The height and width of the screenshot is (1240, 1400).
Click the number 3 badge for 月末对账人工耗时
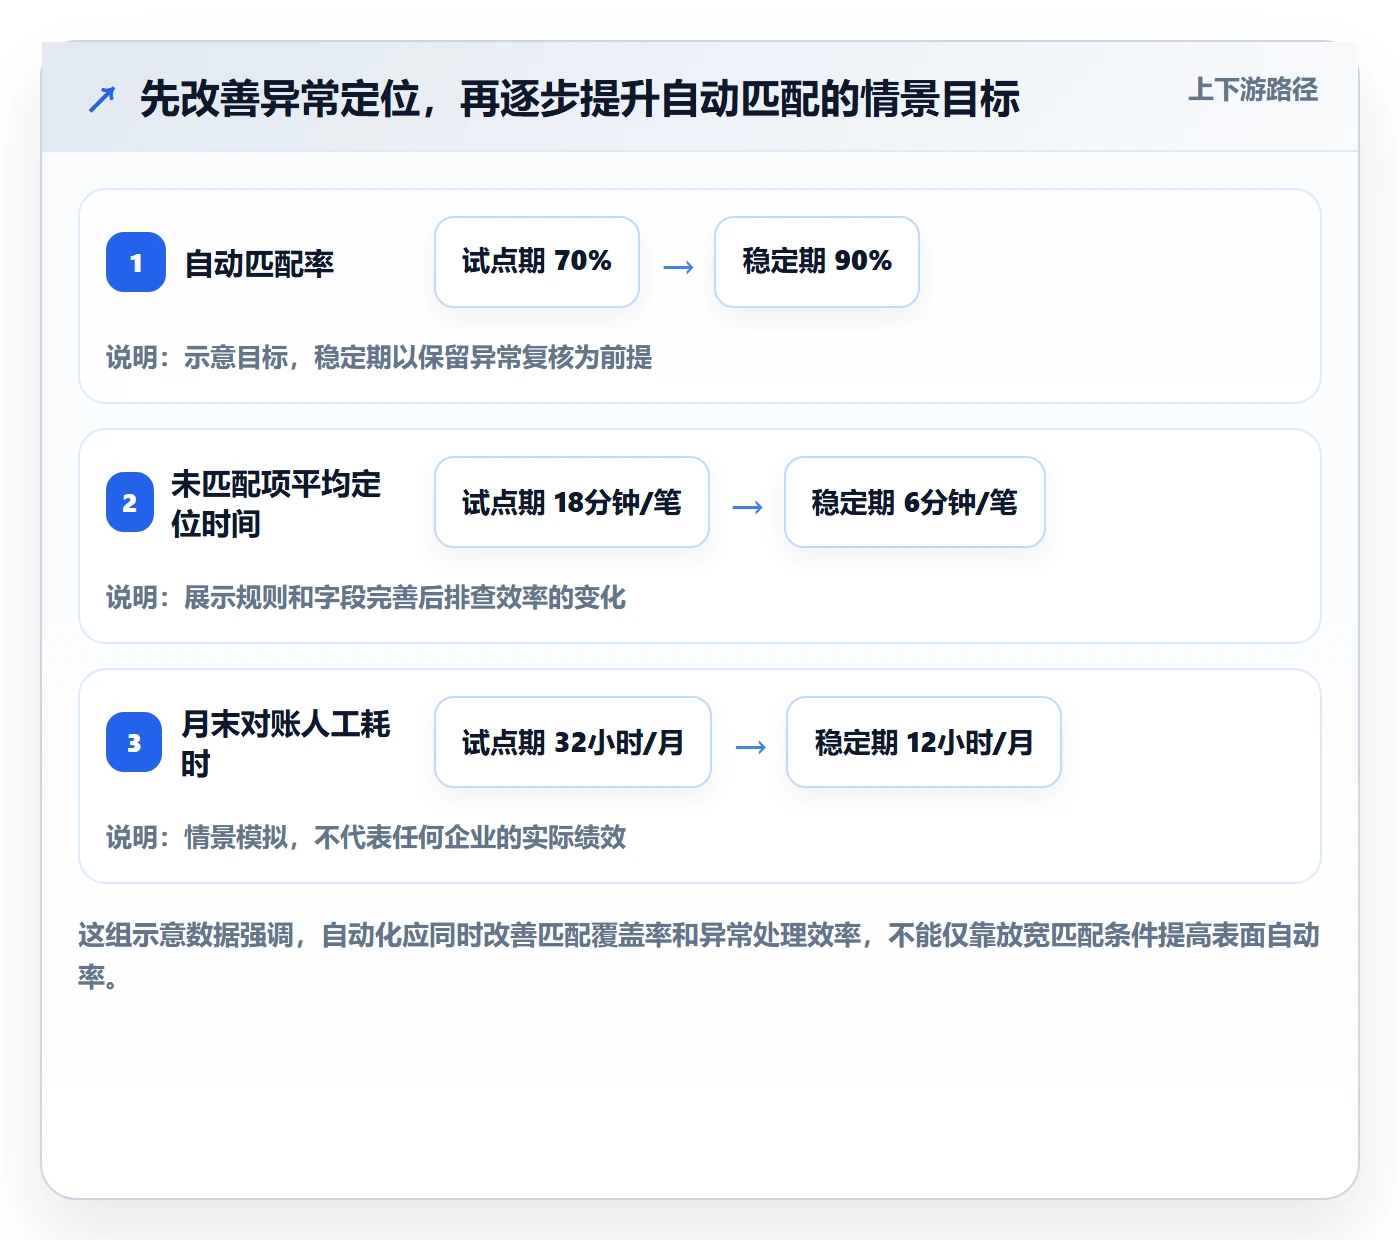pos(134,742)
